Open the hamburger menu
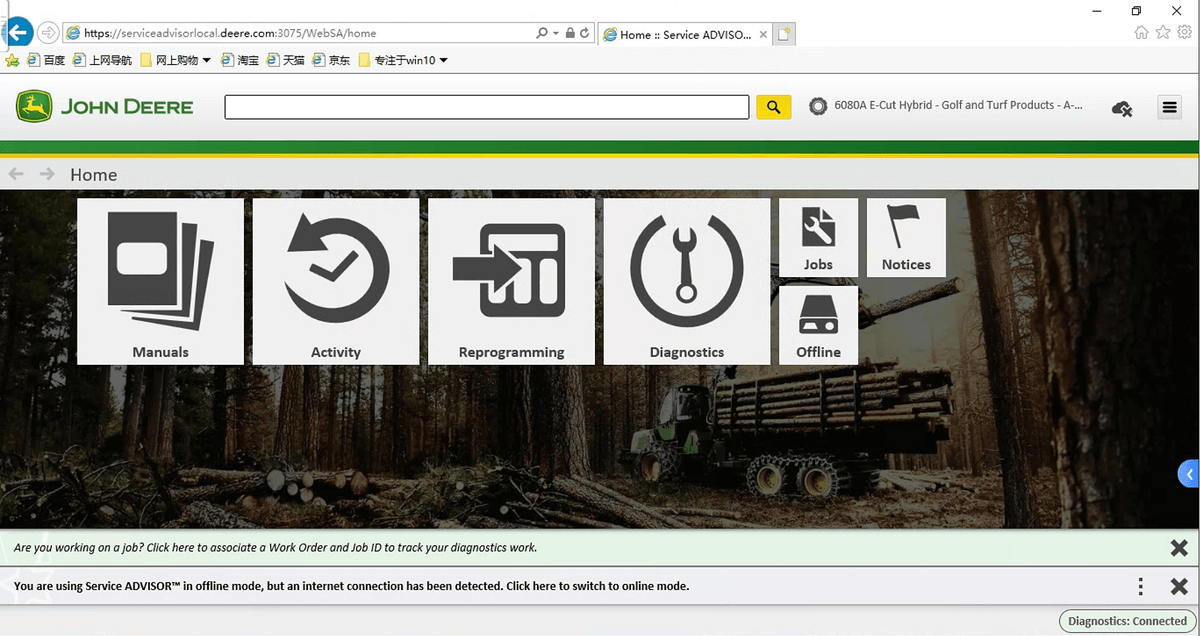The height and width of the screenshot is (636, 1200). pos(1169,107)
